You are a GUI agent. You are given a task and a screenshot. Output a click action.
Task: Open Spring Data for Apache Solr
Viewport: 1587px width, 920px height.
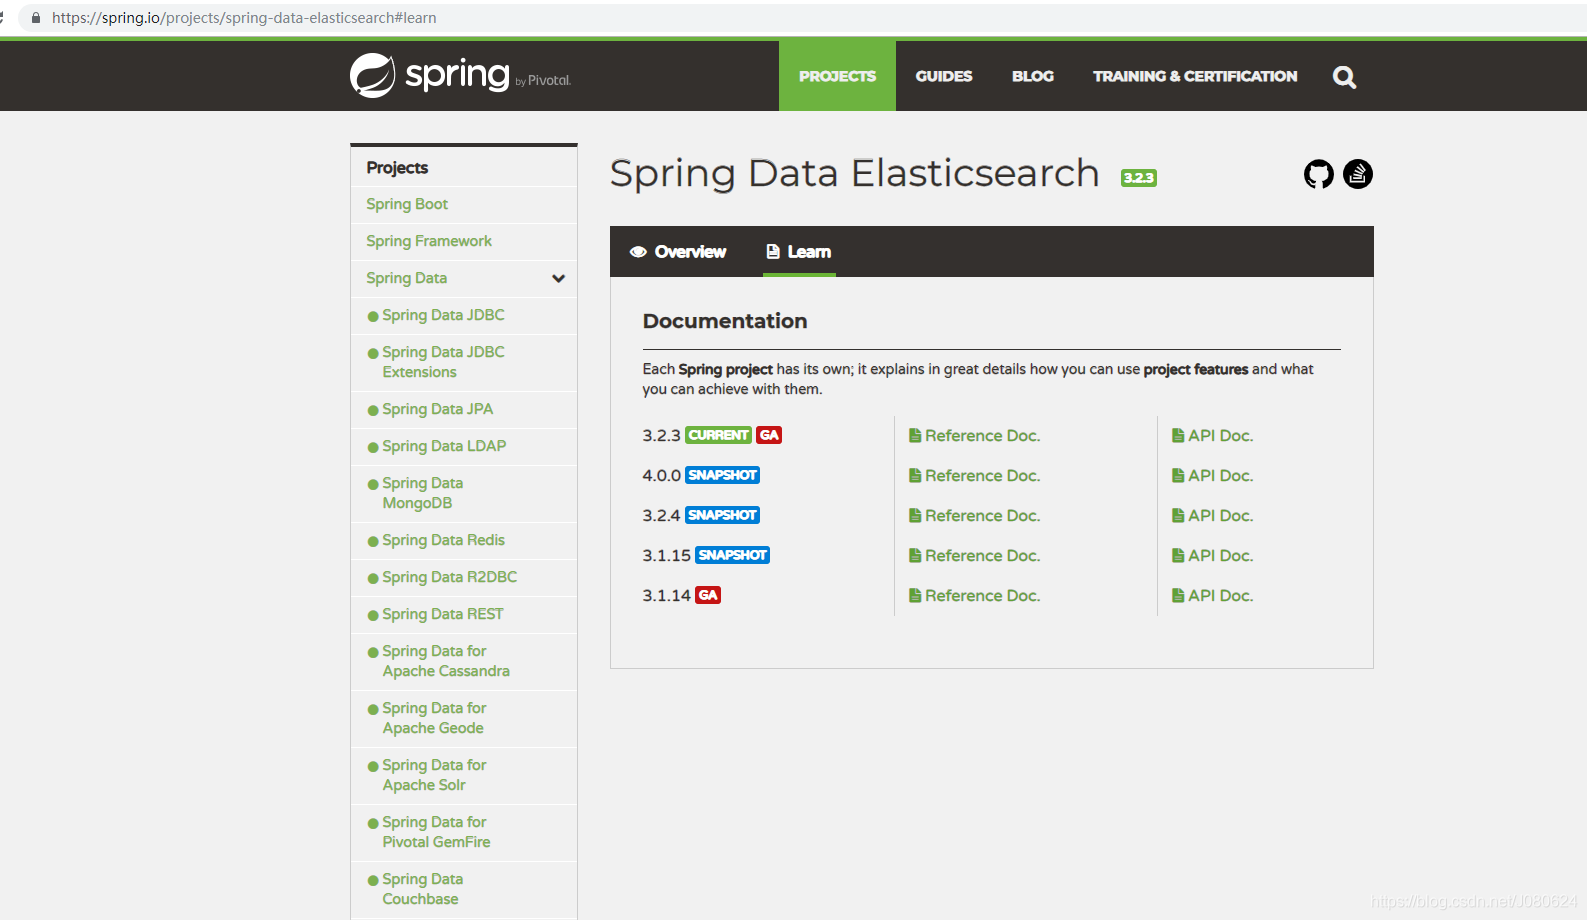point(434,775)
